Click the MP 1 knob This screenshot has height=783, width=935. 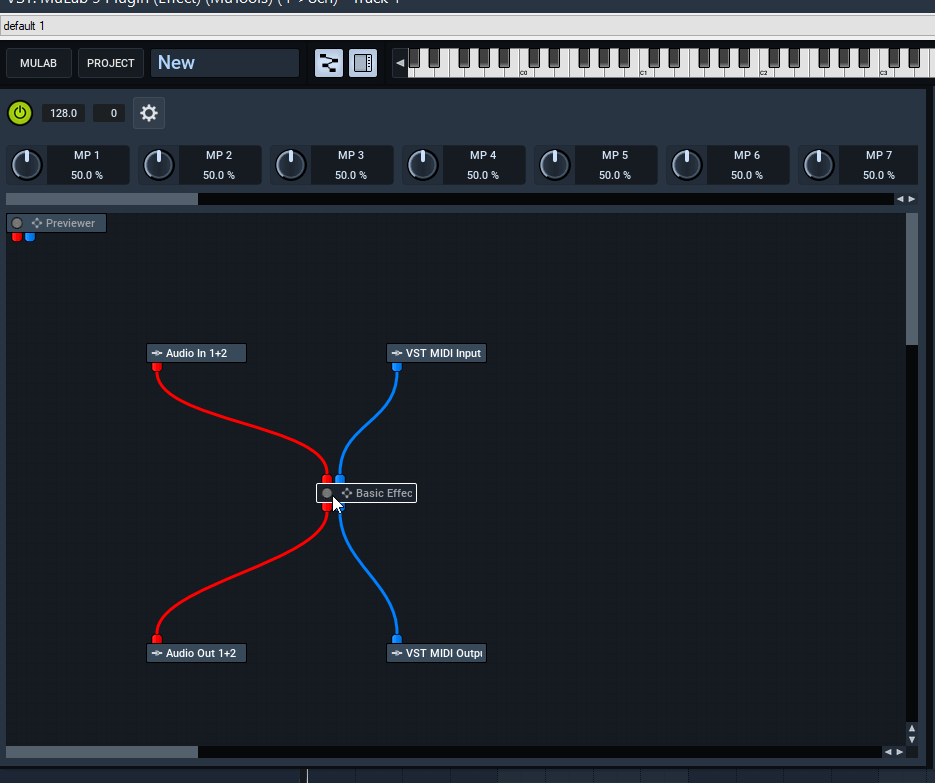[27, 165]
